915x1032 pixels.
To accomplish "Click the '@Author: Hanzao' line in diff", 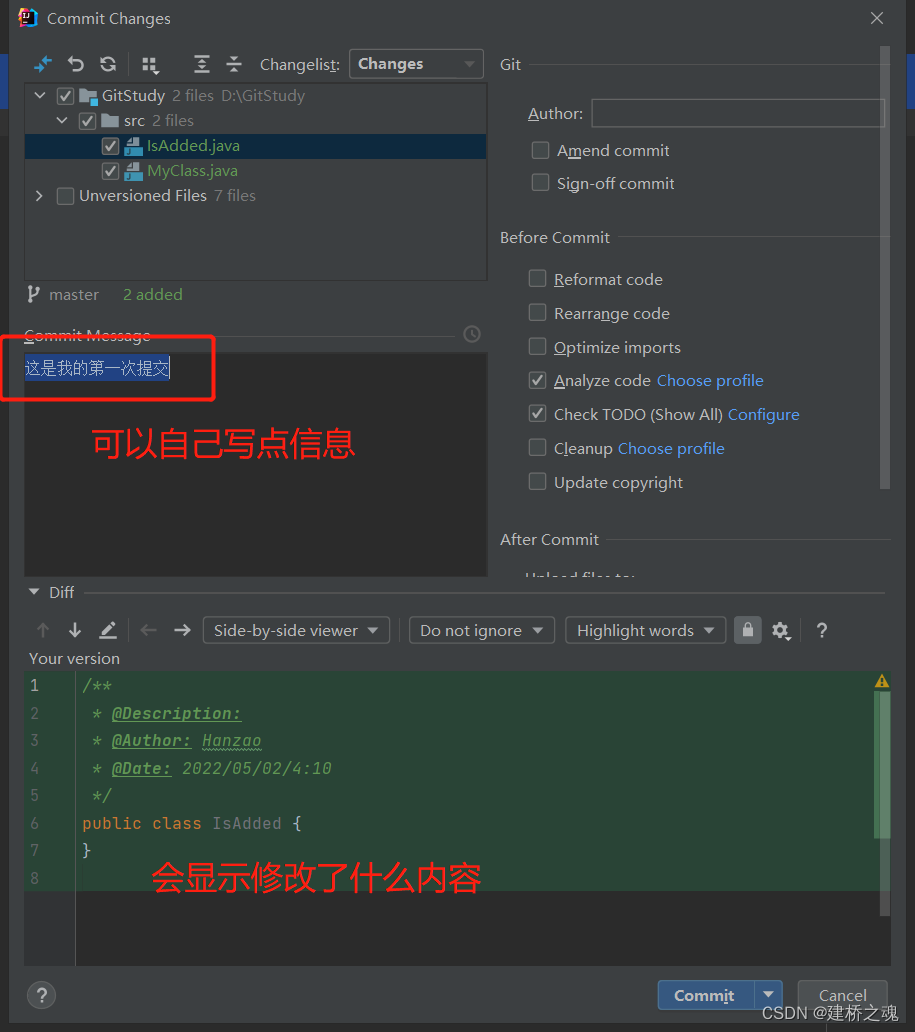I will tap(177, 741).
